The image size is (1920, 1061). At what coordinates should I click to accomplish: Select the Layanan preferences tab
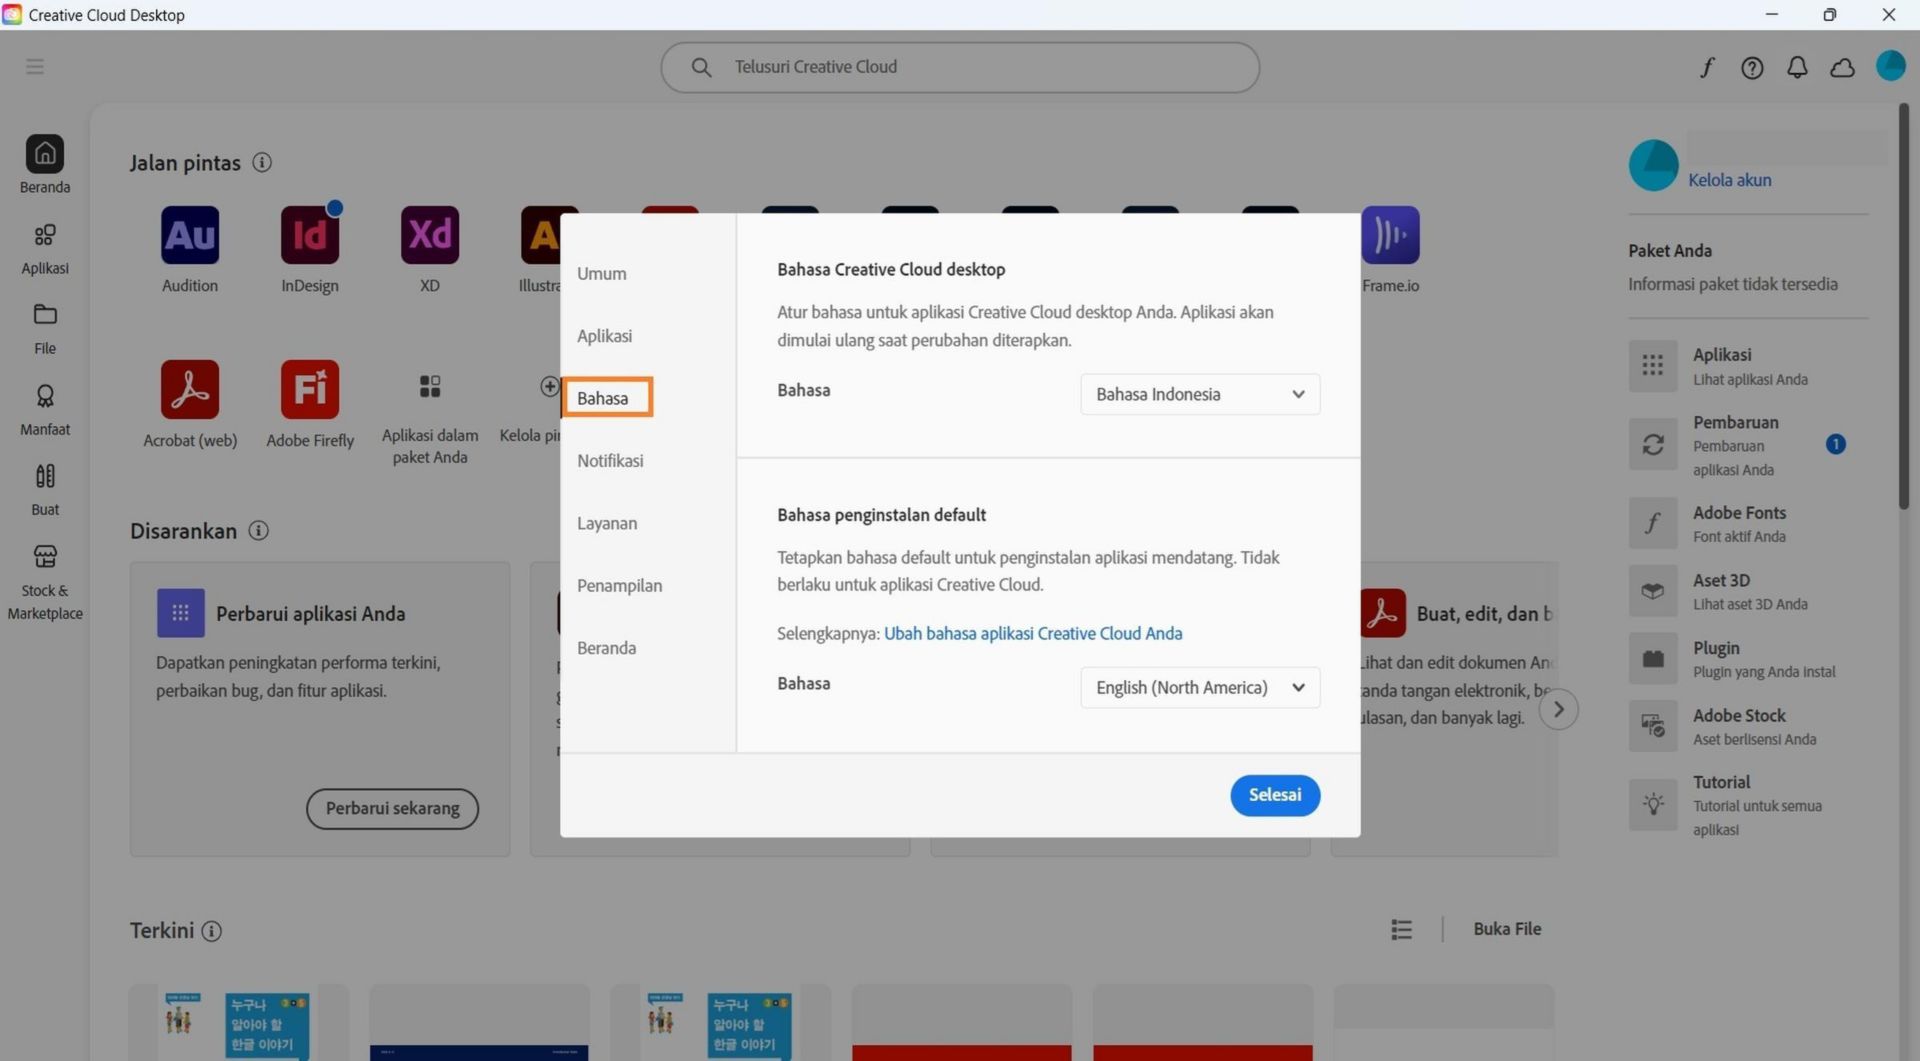607,523
